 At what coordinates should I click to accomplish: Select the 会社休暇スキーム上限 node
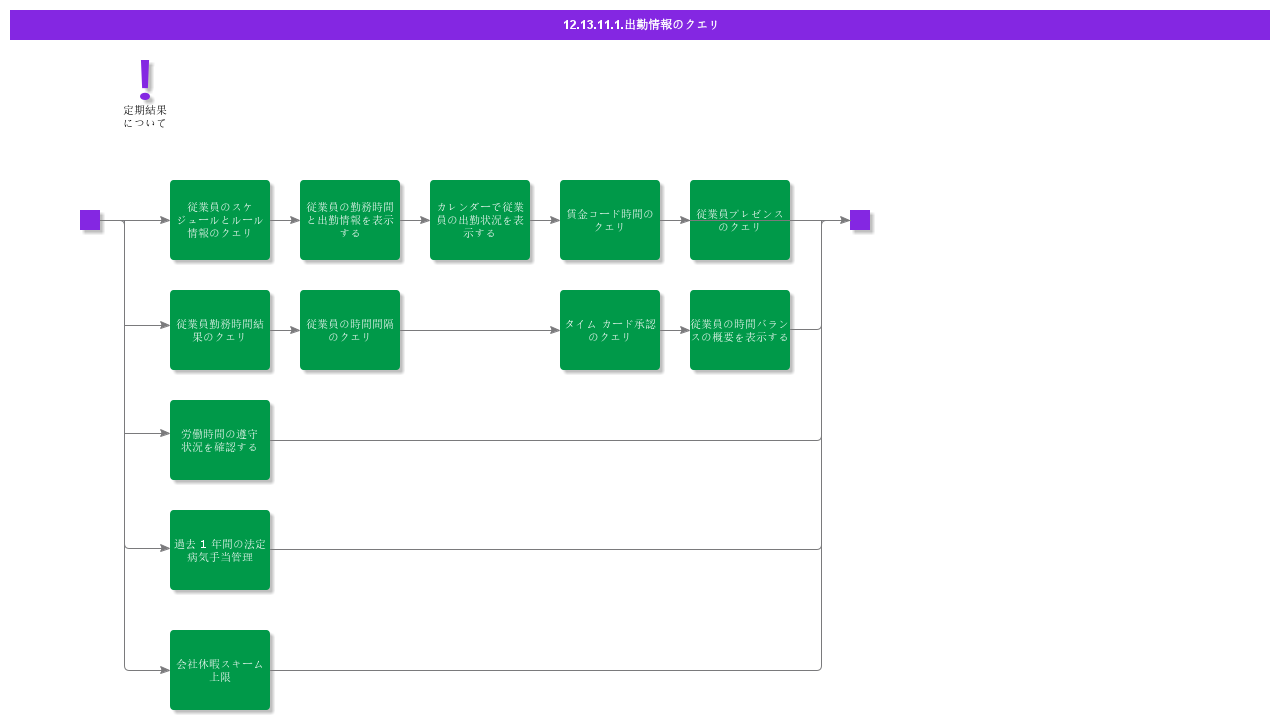(x=220, y=668)
